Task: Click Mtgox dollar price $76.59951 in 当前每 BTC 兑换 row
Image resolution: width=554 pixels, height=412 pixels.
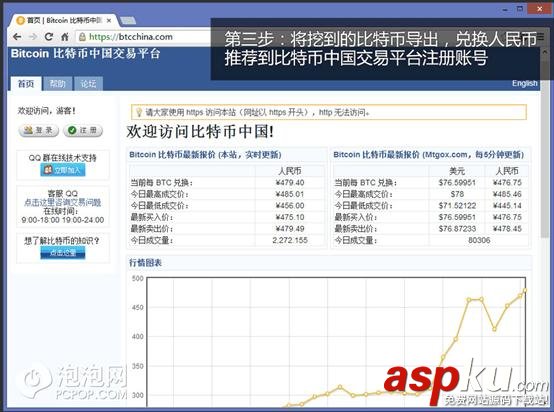Action: point(457,183)
